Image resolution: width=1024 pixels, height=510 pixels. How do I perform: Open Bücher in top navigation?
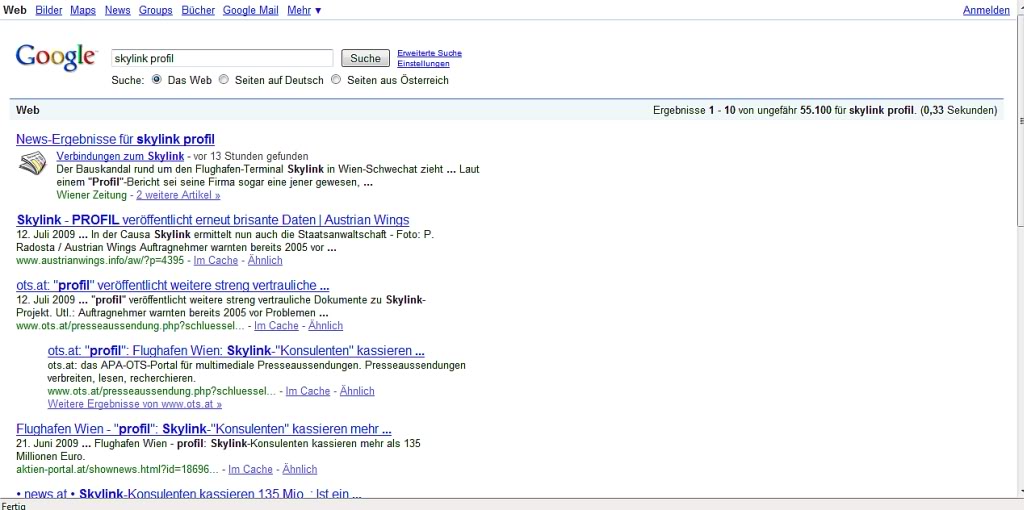tap(198, 10)
